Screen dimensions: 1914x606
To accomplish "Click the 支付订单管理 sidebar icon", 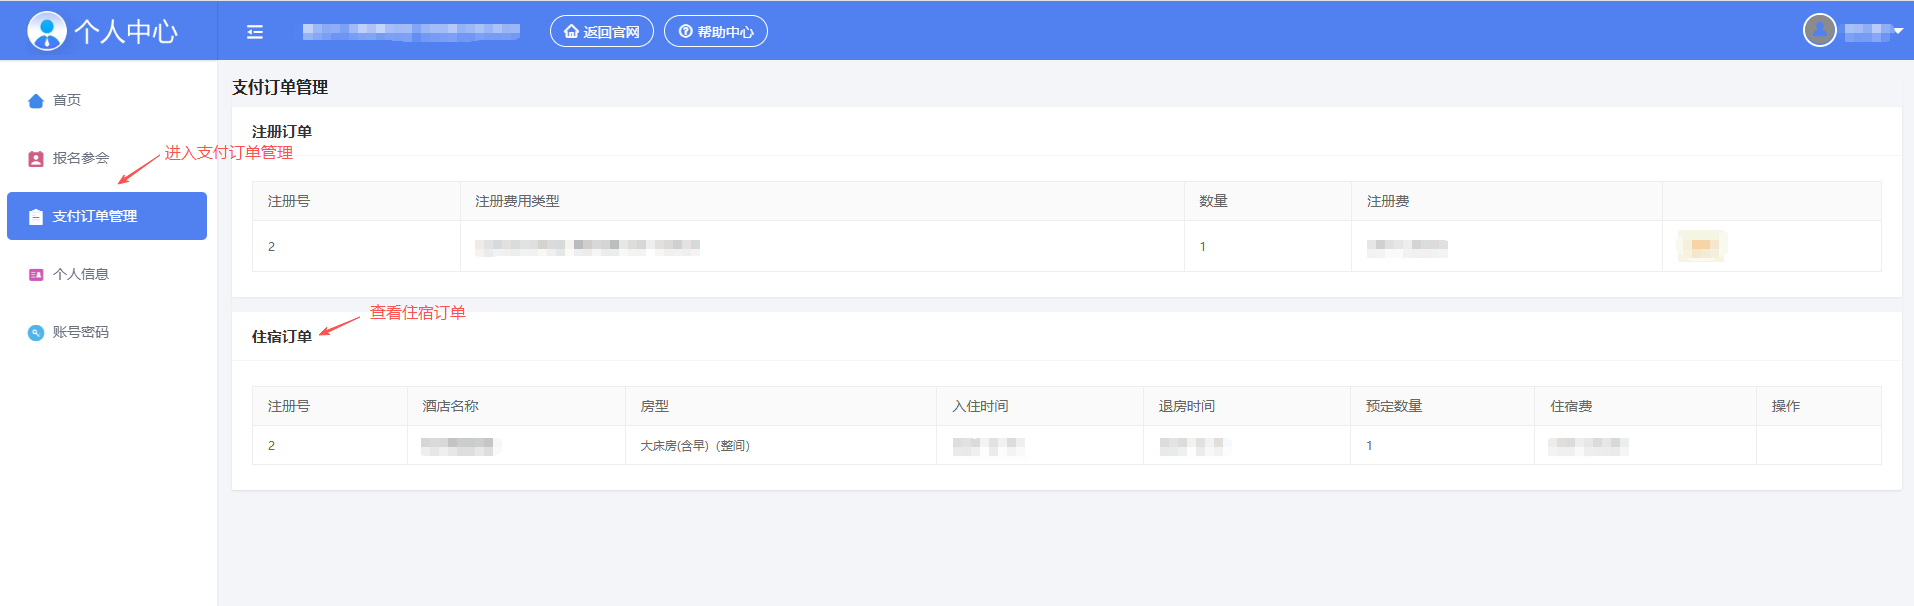I will coord(36,217).
